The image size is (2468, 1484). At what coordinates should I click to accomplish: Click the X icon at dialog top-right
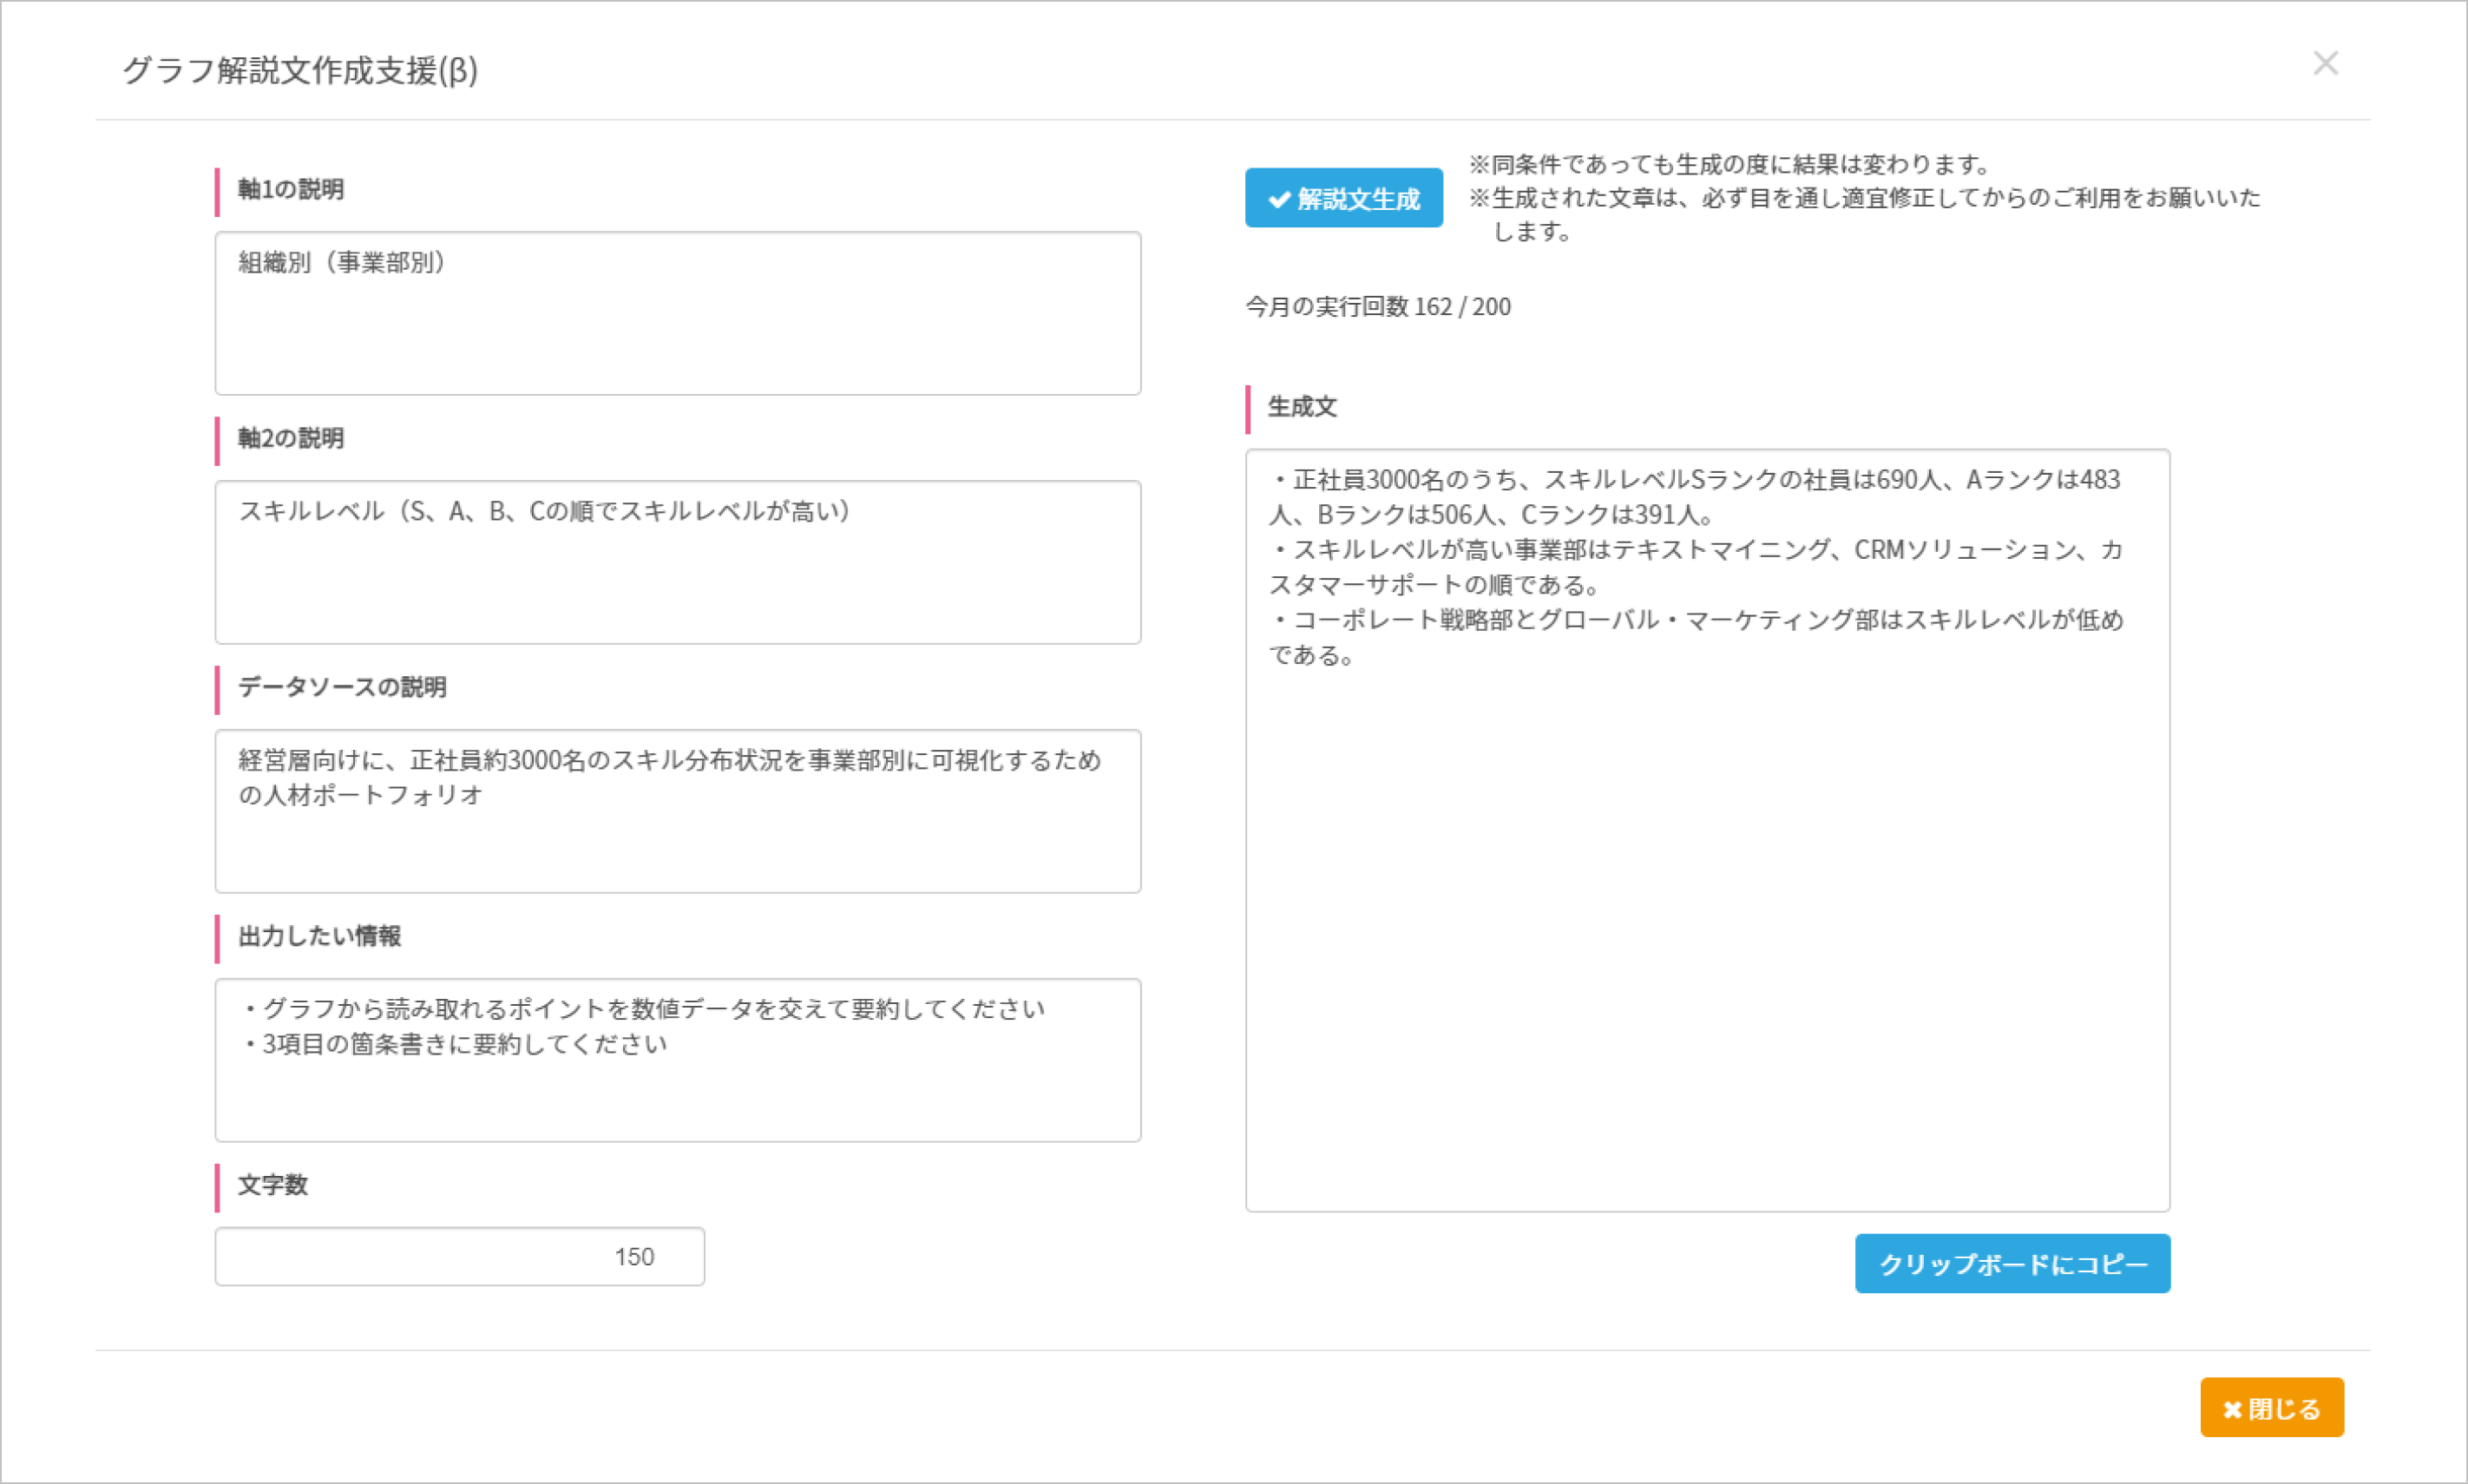tap(2325, 64)
